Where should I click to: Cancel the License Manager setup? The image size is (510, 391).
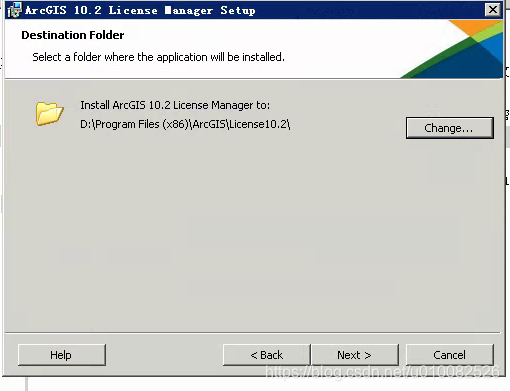(x=450, y=355)
